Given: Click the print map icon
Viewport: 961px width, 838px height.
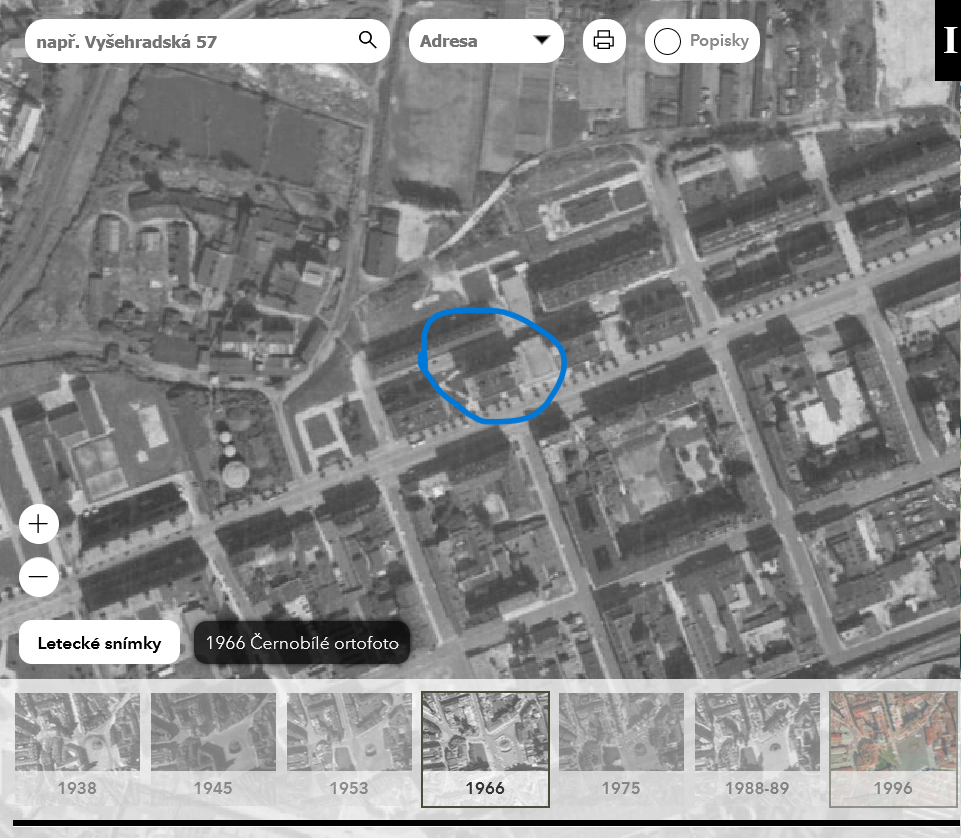Looking at the screenshot, I should pyautogui.click(x=604, y=40).
